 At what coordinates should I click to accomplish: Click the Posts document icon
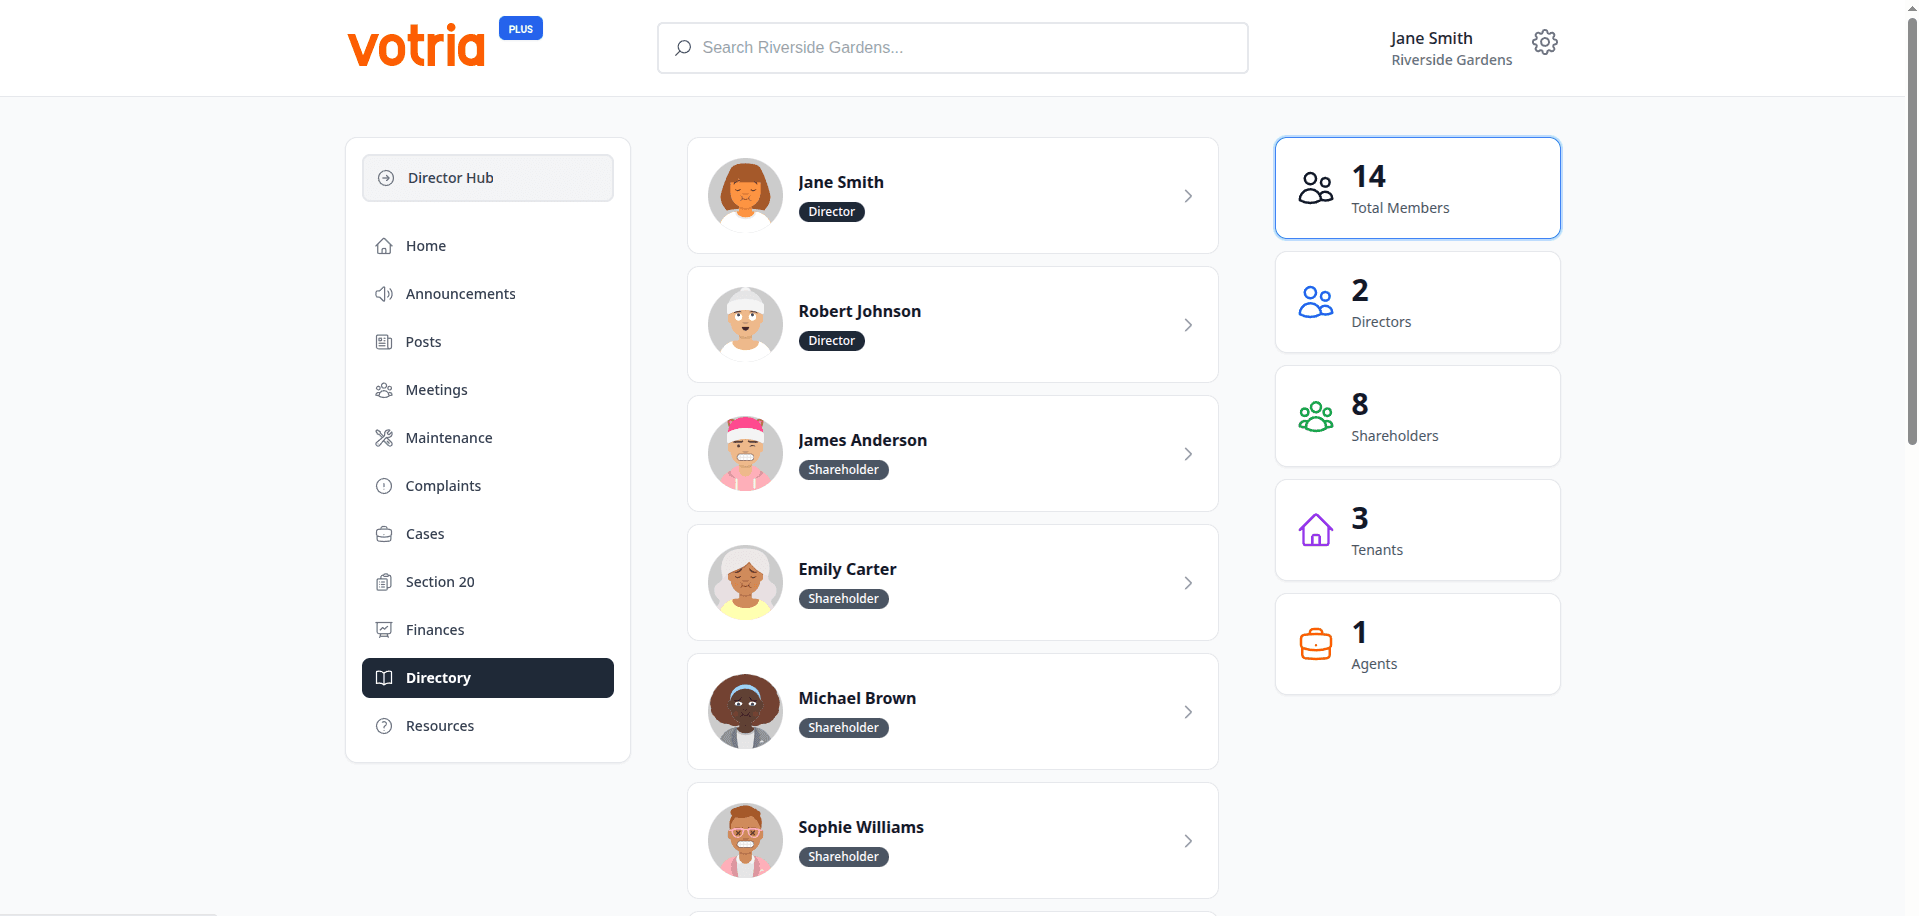pyautogui.click(x=384, y=341)
